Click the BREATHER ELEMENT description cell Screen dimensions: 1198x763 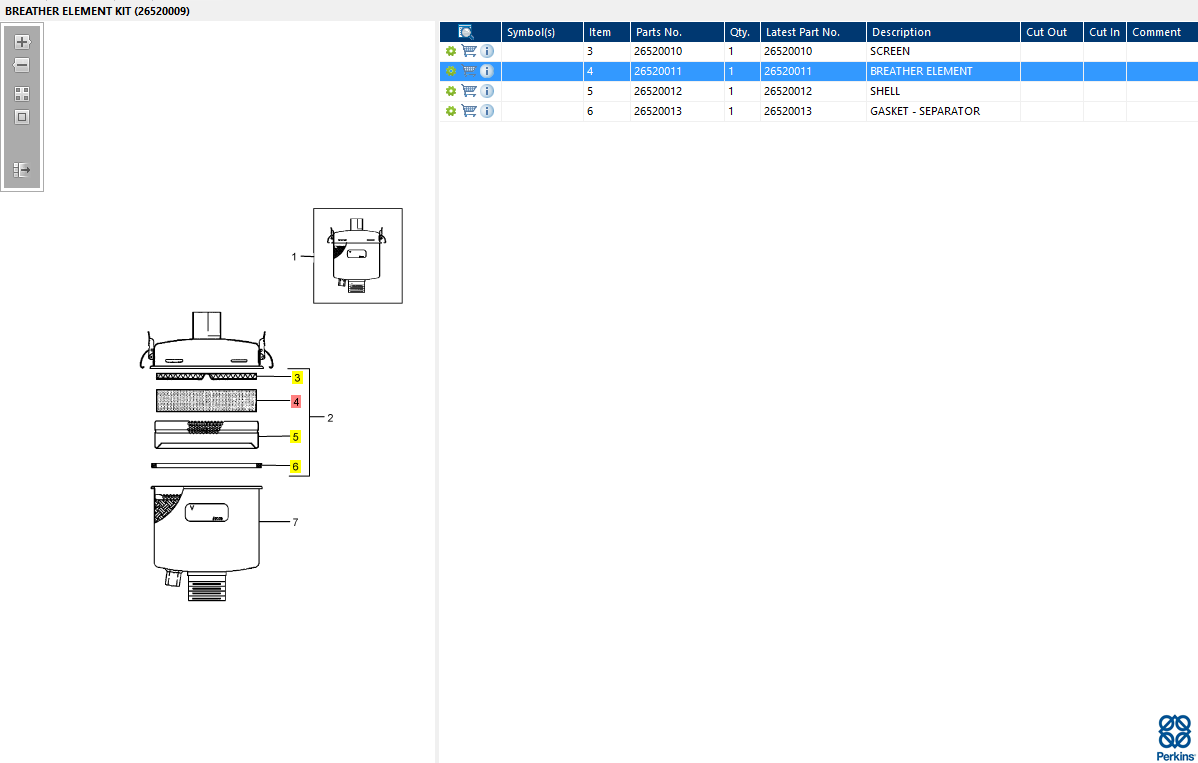pos(944,71)
